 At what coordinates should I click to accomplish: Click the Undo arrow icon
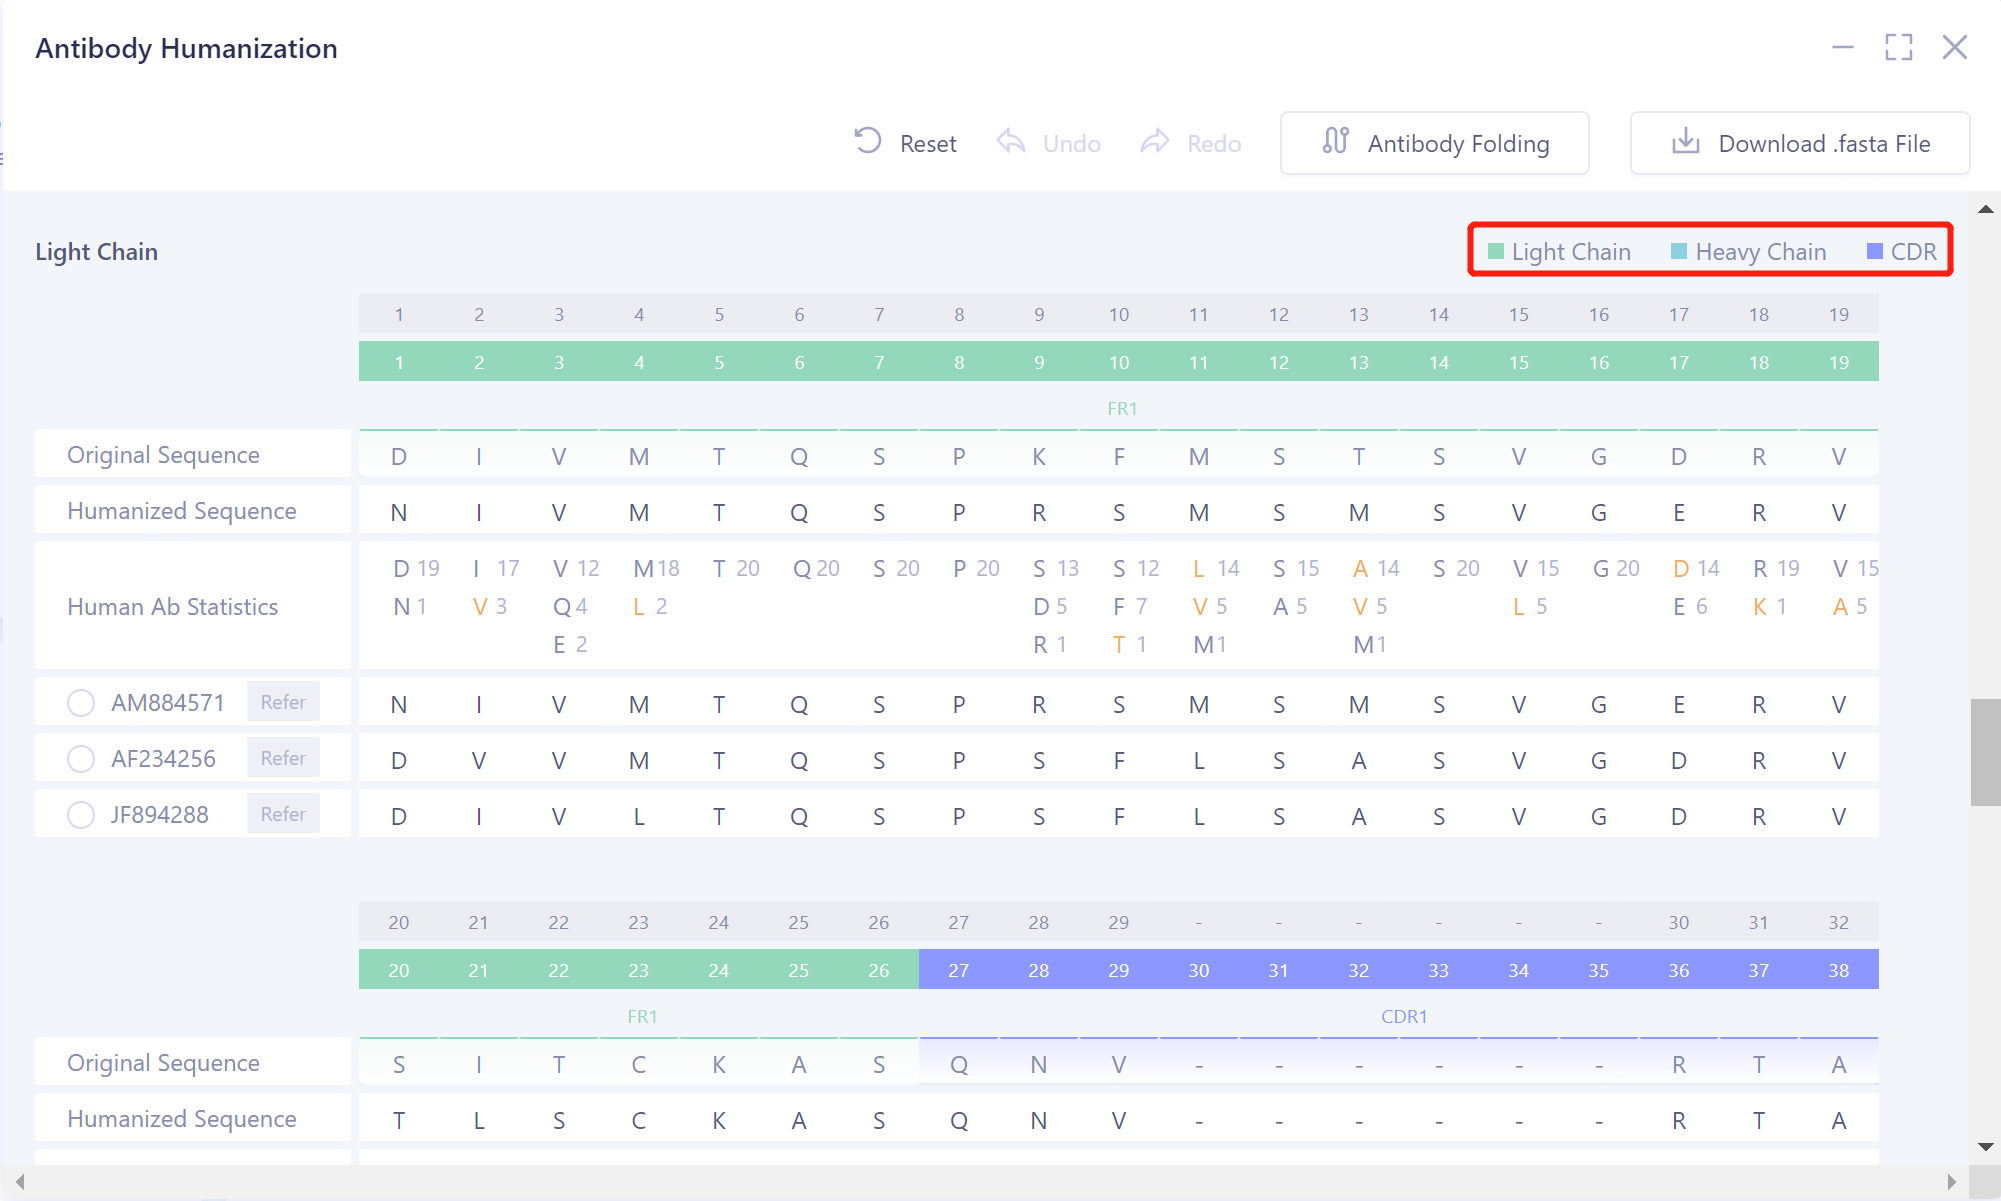(1011, 142)
